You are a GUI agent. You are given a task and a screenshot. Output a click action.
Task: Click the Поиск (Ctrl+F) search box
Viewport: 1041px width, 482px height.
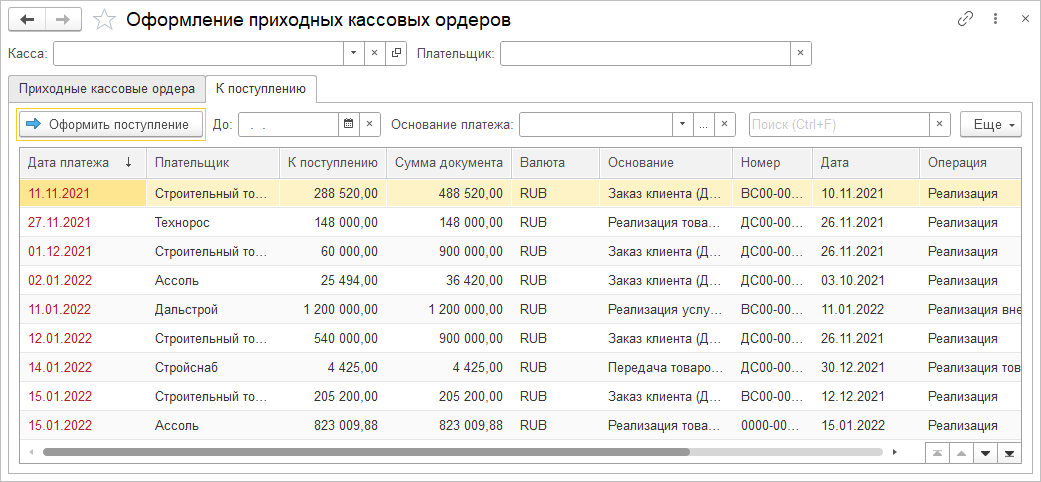point(839,124)
